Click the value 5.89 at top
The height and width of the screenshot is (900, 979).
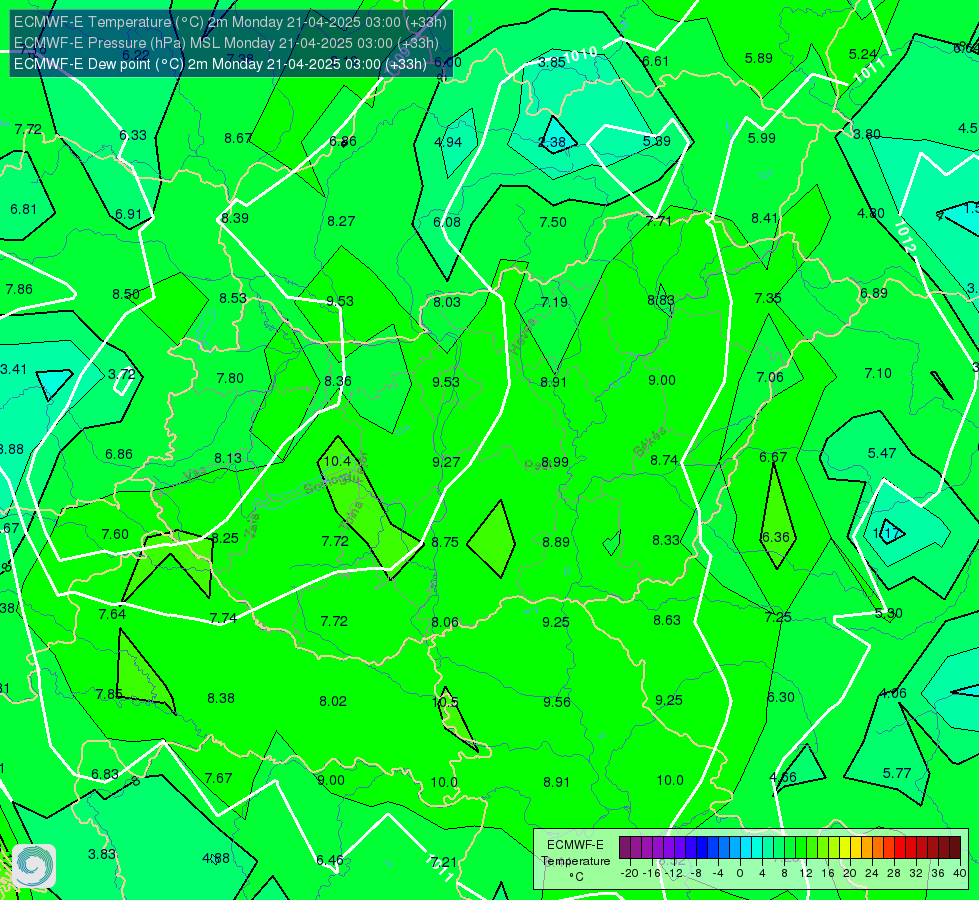click(759, 59)
